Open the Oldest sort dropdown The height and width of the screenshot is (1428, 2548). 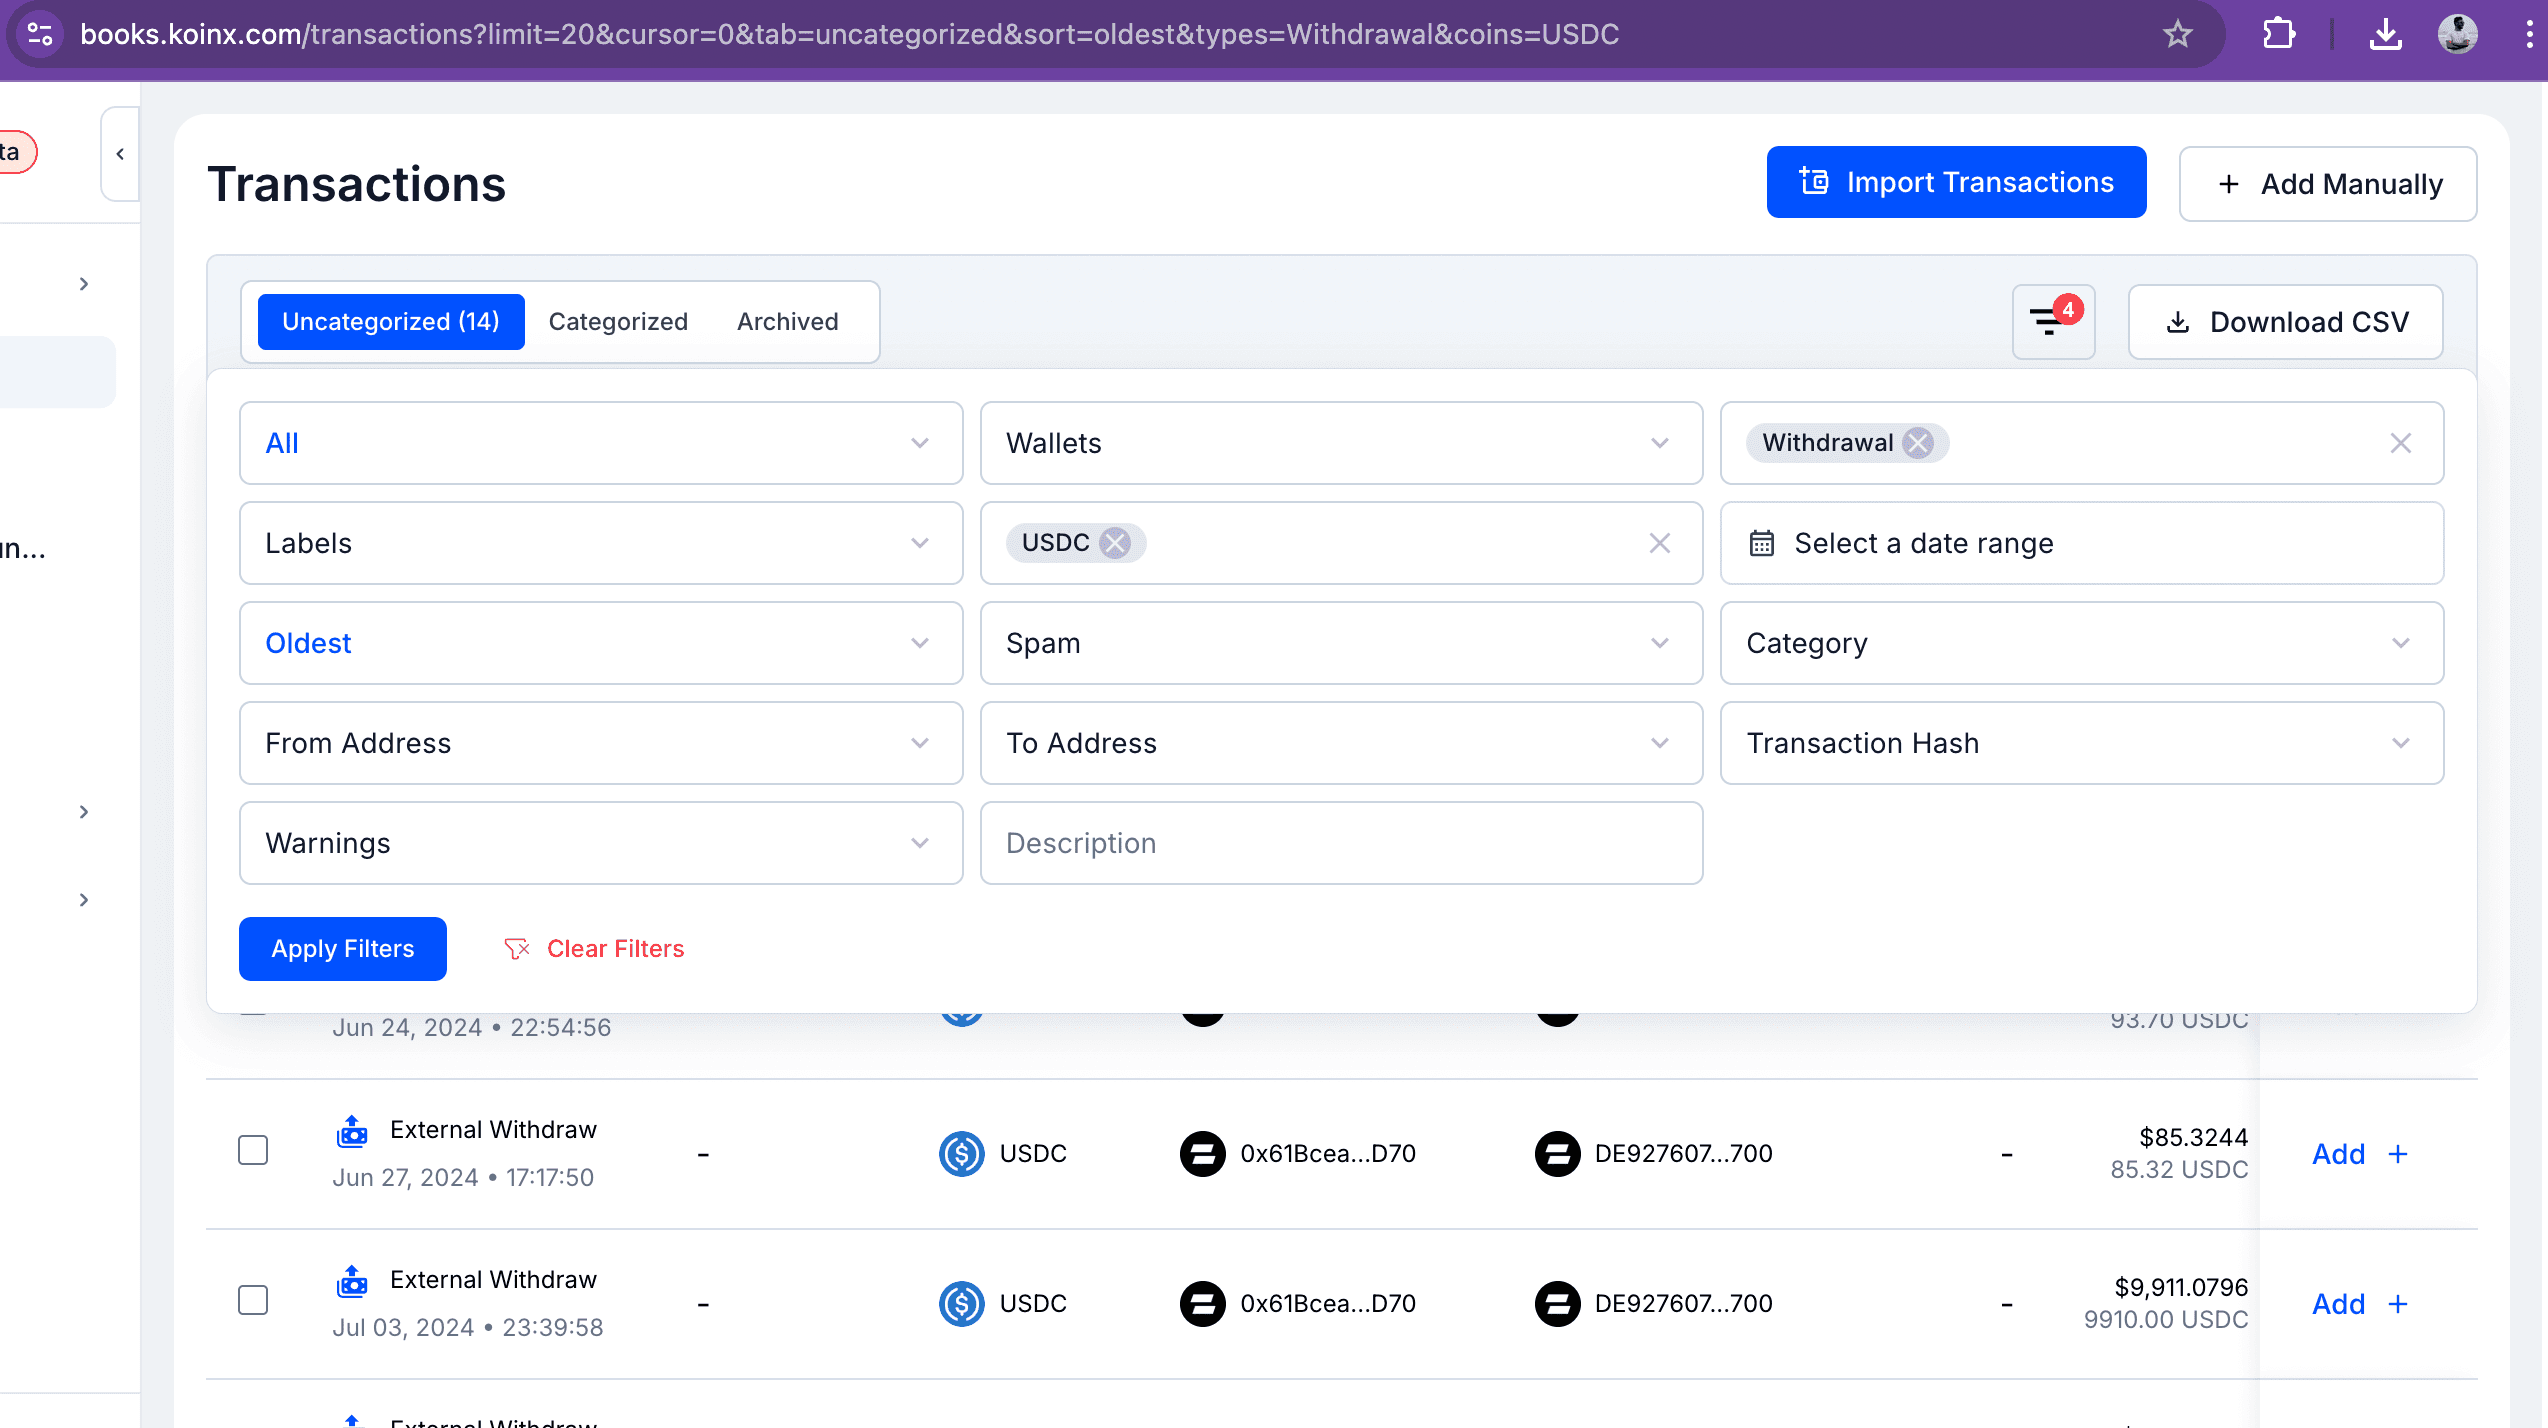click(600, 643)
